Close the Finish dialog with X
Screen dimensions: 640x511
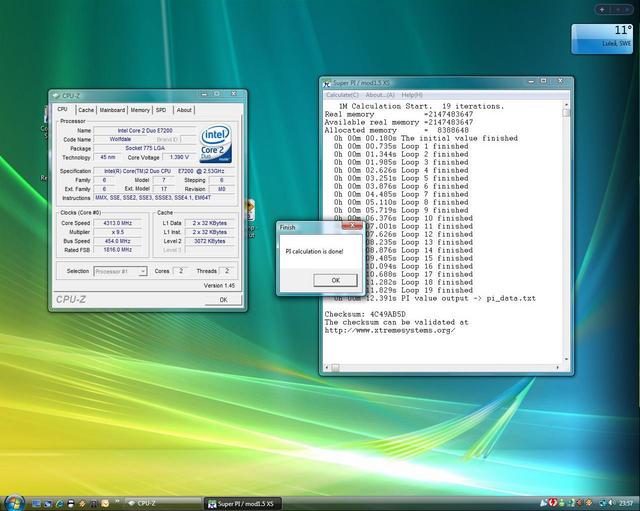[352, 226]
